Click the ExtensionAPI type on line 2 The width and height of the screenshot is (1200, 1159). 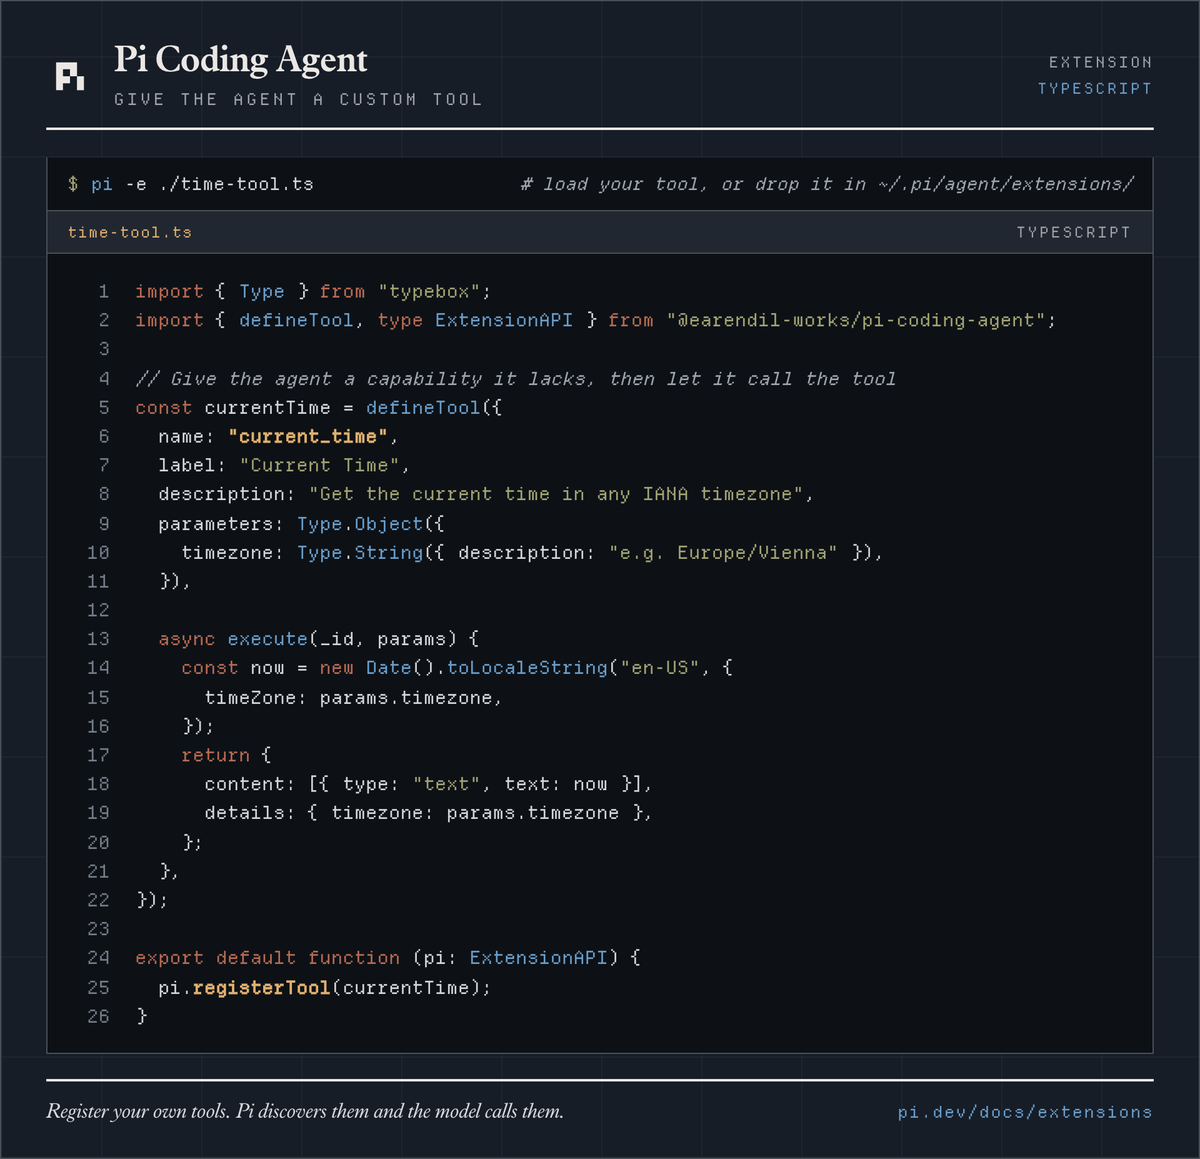pyautogui.click(x=504, y=320)
